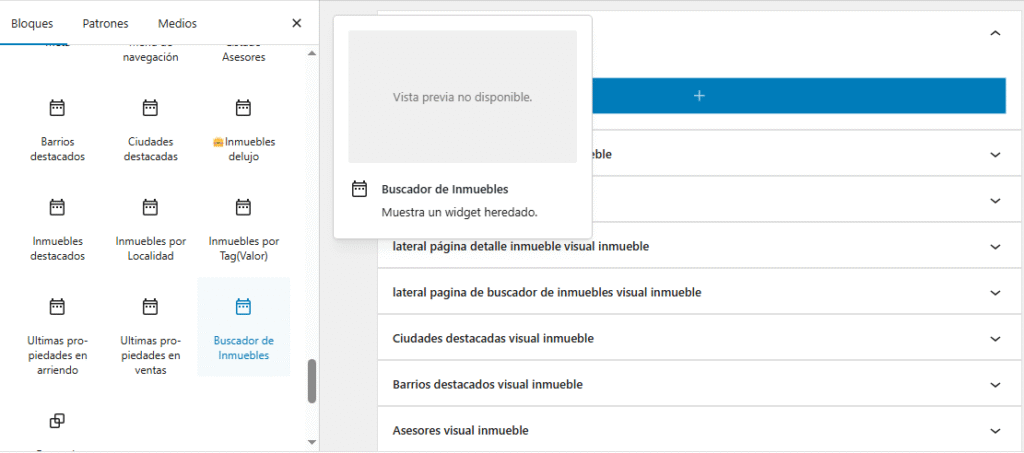Click the blue add block button

[x=699, y=96]
